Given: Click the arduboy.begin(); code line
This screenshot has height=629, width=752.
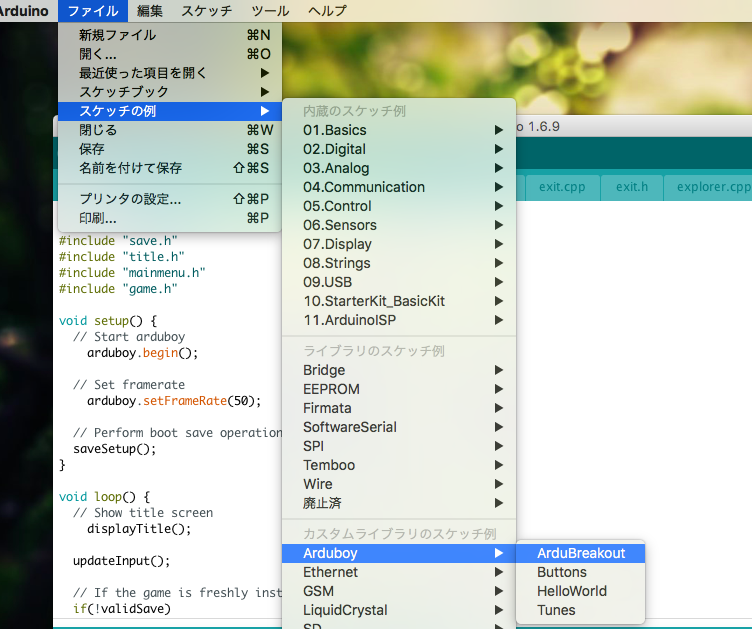Looking at the screenshot, I should click(142, 353).
